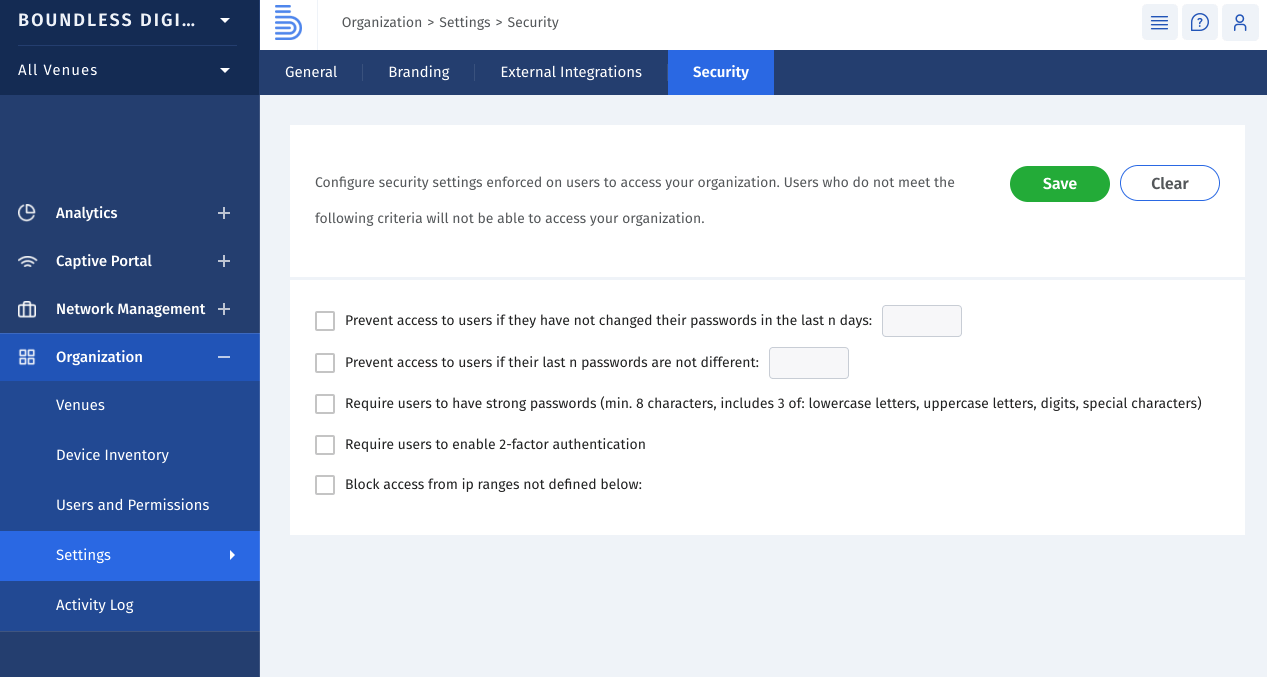Expand the Analytics section with plus
Screen dimensions: 1267x677
(x=224, y=213)
